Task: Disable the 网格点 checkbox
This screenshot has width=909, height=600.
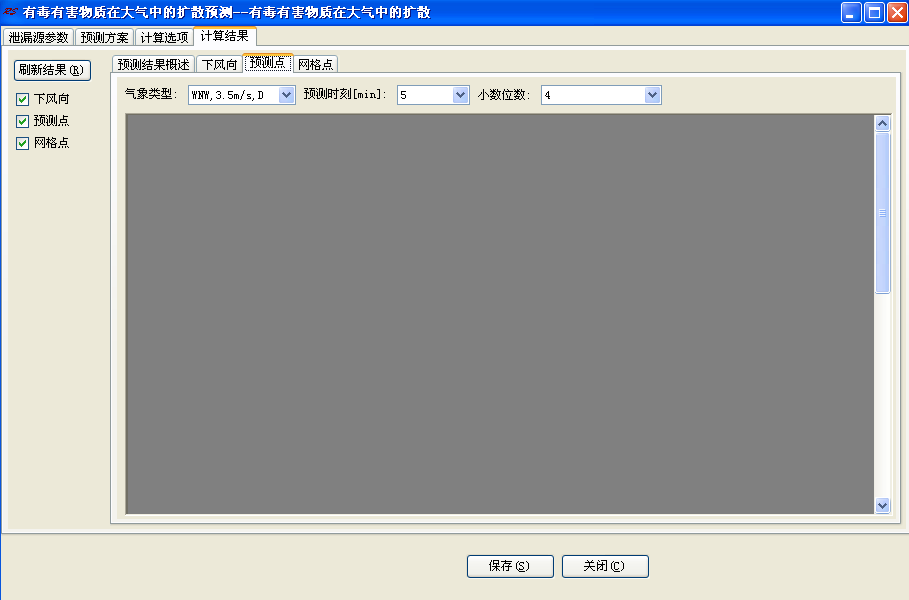Action: (23, 143)
